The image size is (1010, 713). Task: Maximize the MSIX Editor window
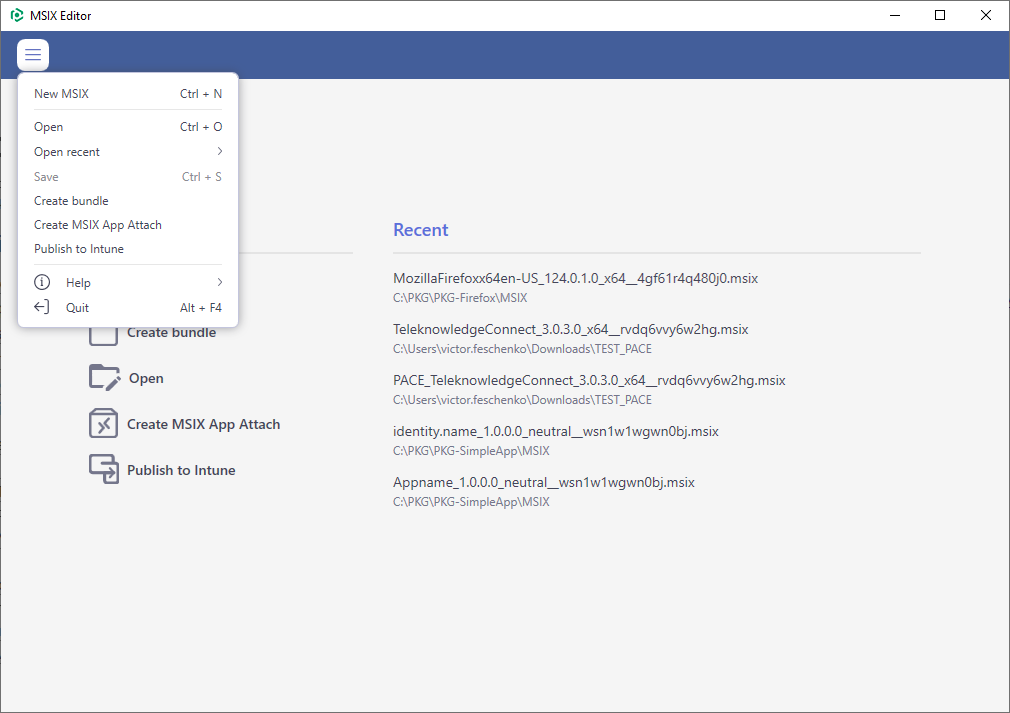[940, 15]
